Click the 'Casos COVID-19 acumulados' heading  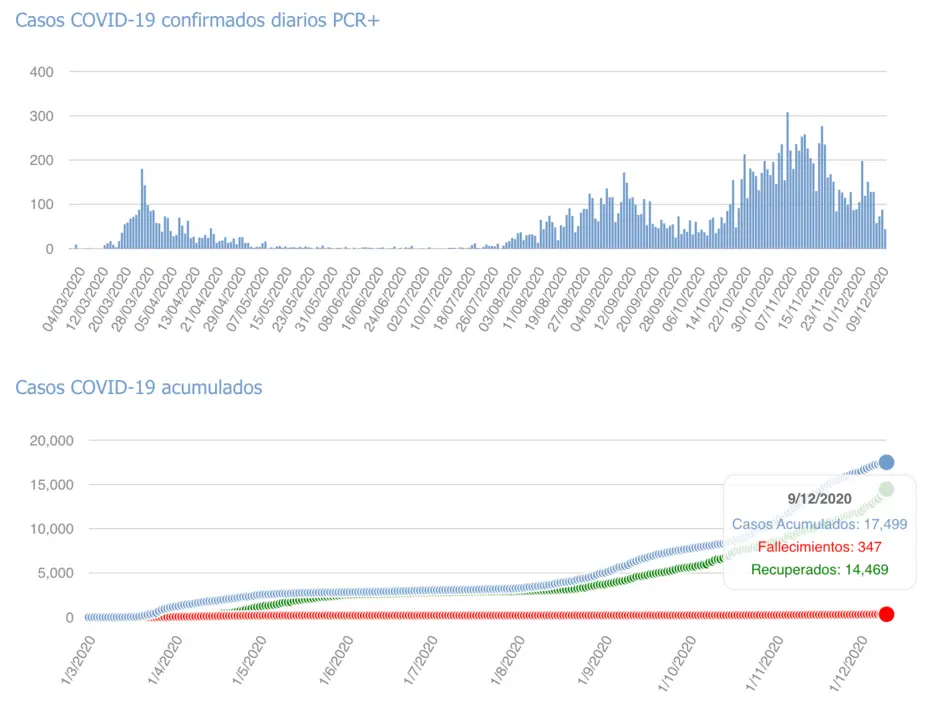click(139, 387)
